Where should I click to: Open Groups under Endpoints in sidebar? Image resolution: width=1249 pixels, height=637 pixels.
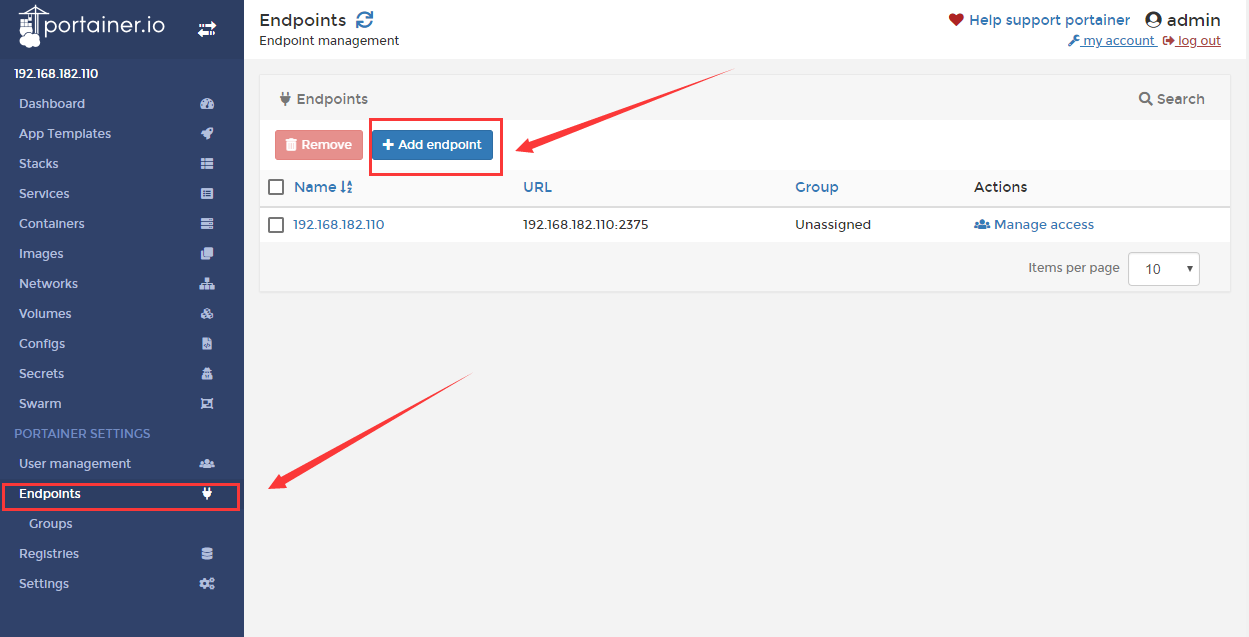click(x=51, y=524)
